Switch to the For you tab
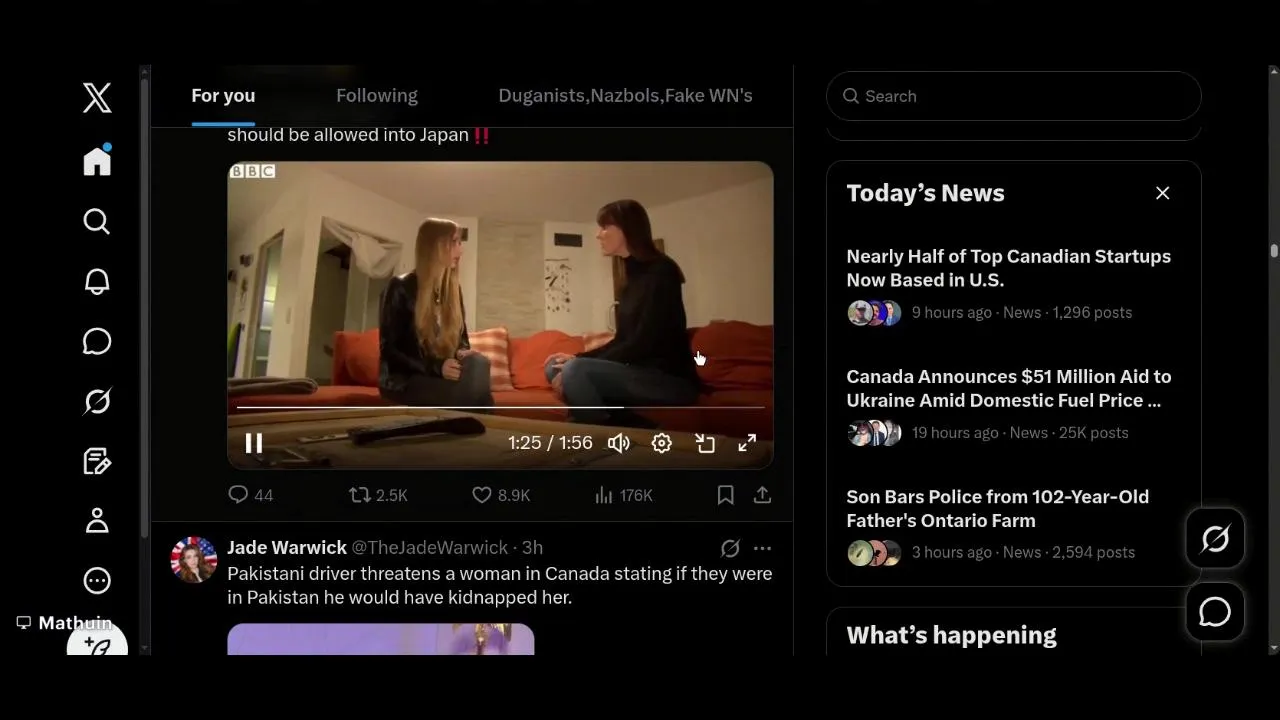 point(223,96)
